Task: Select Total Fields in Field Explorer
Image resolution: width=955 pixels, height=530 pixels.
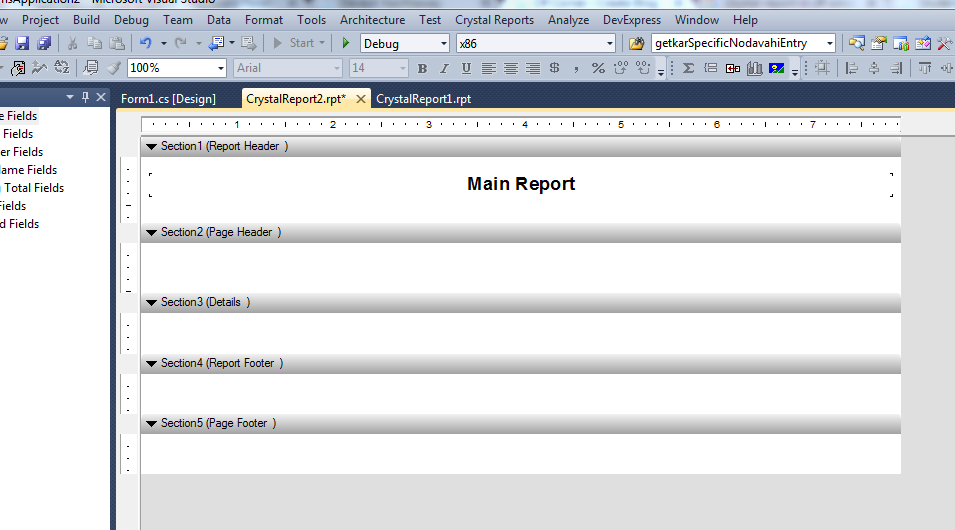Action: [x=33, y=188]
